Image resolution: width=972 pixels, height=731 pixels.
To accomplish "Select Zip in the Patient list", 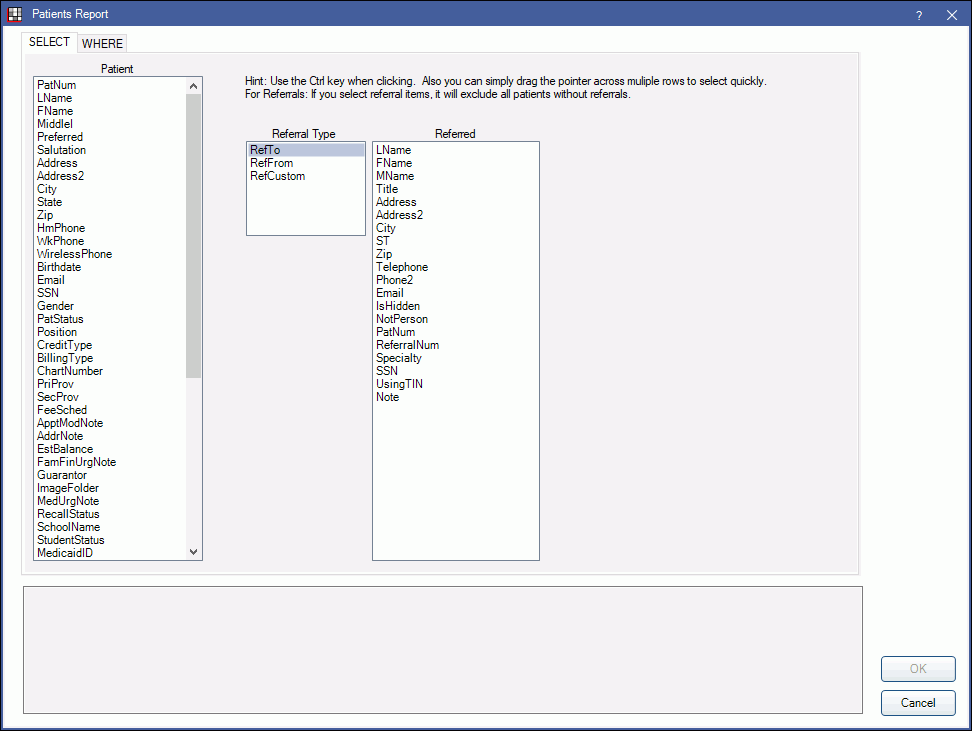I will [110, 215].
